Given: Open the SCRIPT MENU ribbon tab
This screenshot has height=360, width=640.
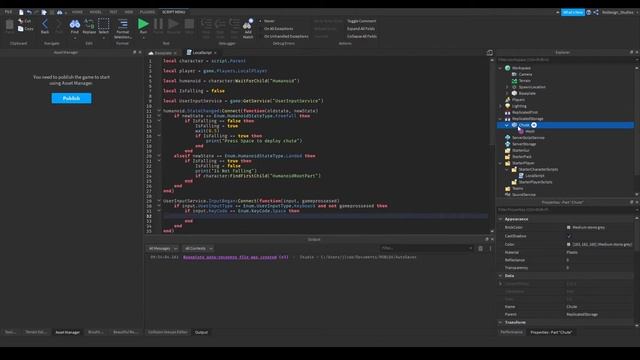Looking at the screenshot, I should [x=173, y=12].
